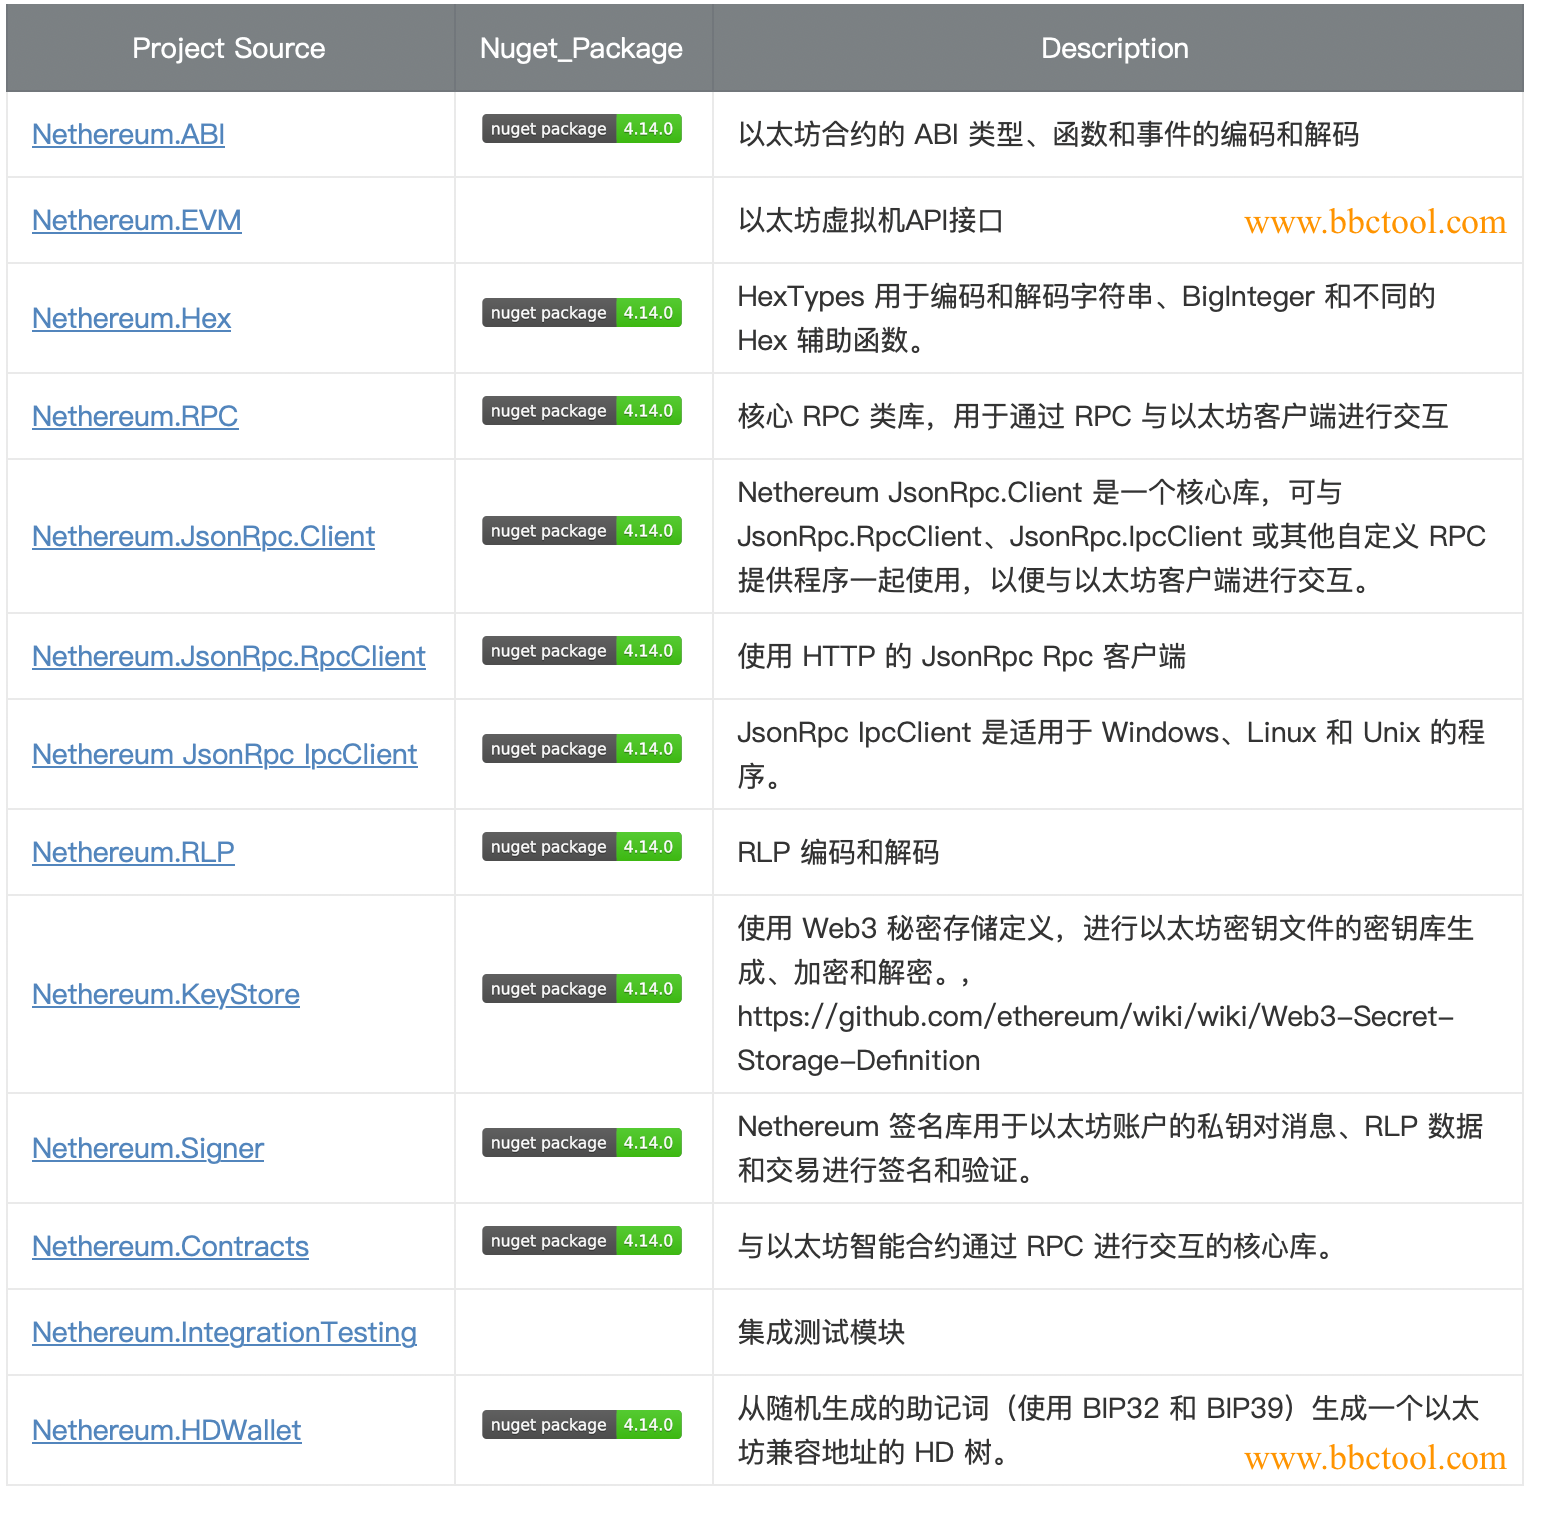Open the nuget badge in the Nethereum.Hex row

tap(581, 313)
